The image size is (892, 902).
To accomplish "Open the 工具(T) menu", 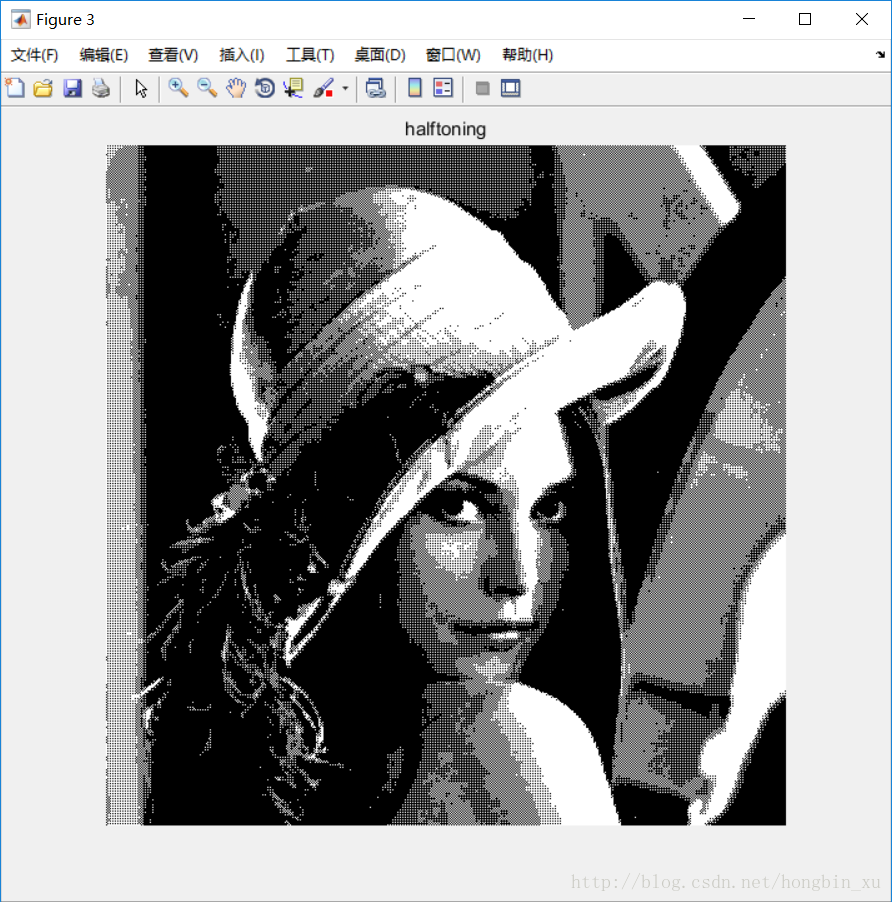I will pyautogui.click(x=310, y=55).
